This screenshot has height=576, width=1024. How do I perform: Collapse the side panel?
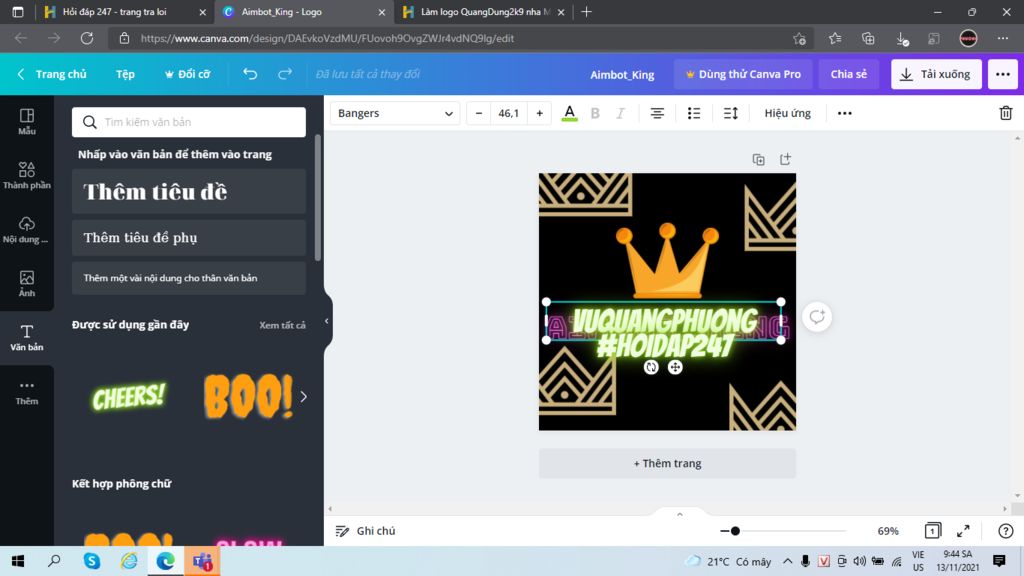tap(327, 321)
